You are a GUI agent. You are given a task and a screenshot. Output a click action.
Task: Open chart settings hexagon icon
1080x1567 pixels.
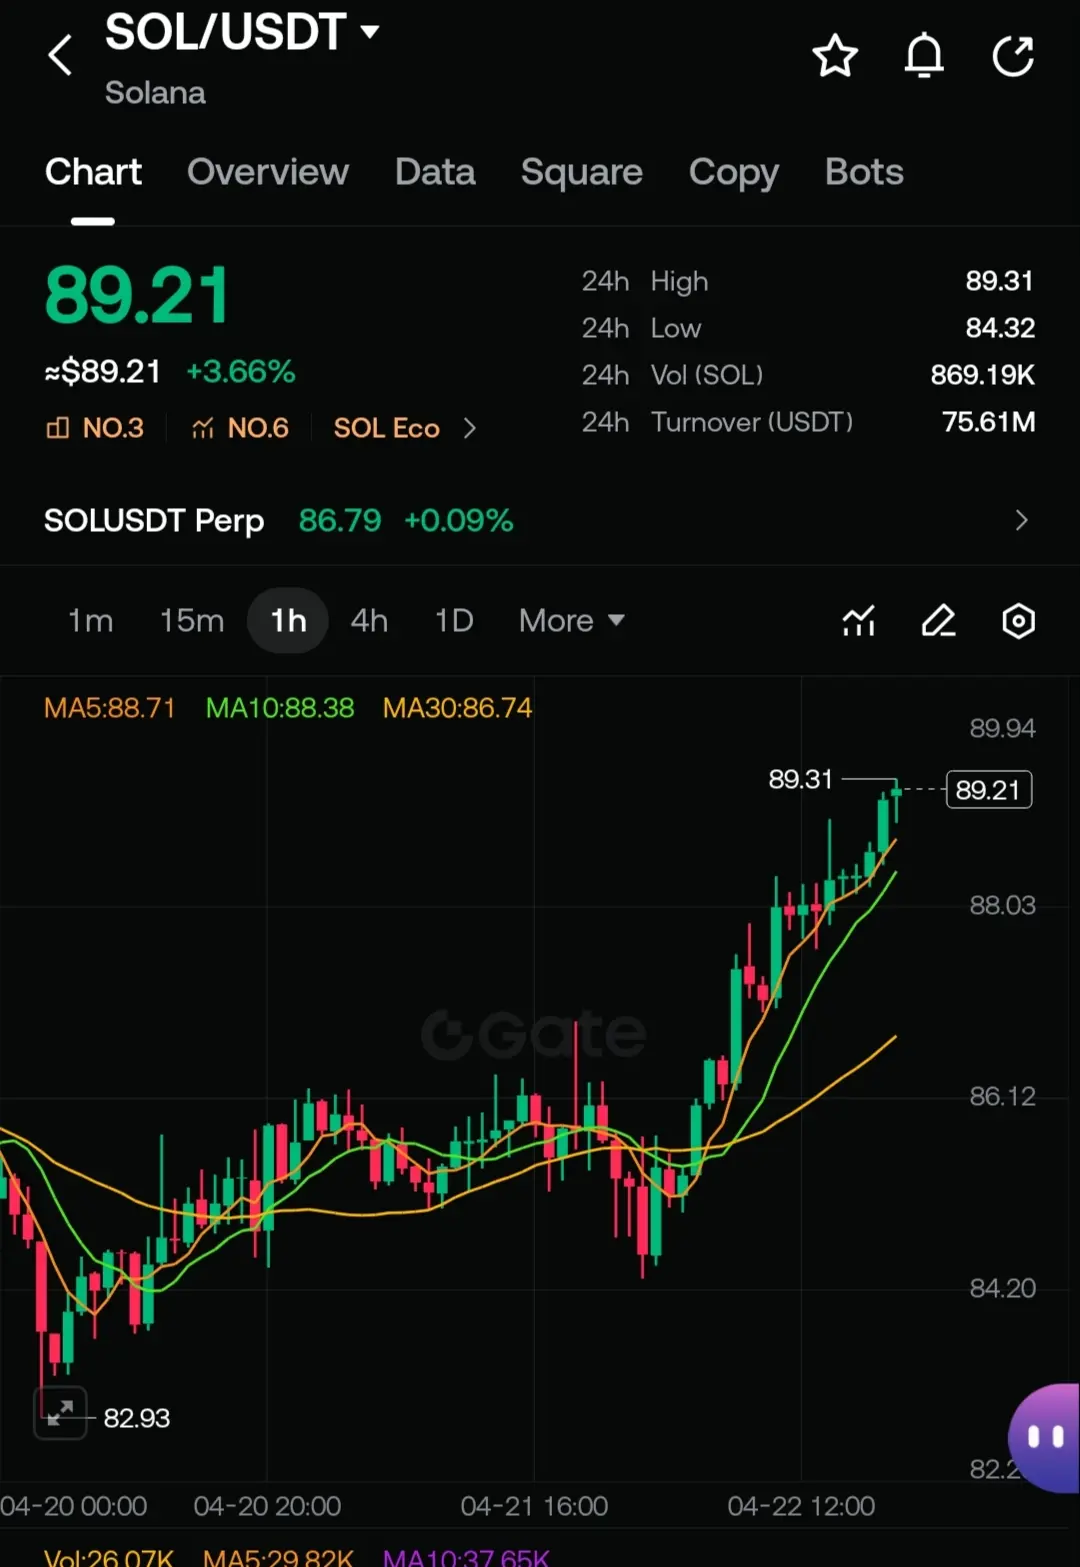(1018, 621)
